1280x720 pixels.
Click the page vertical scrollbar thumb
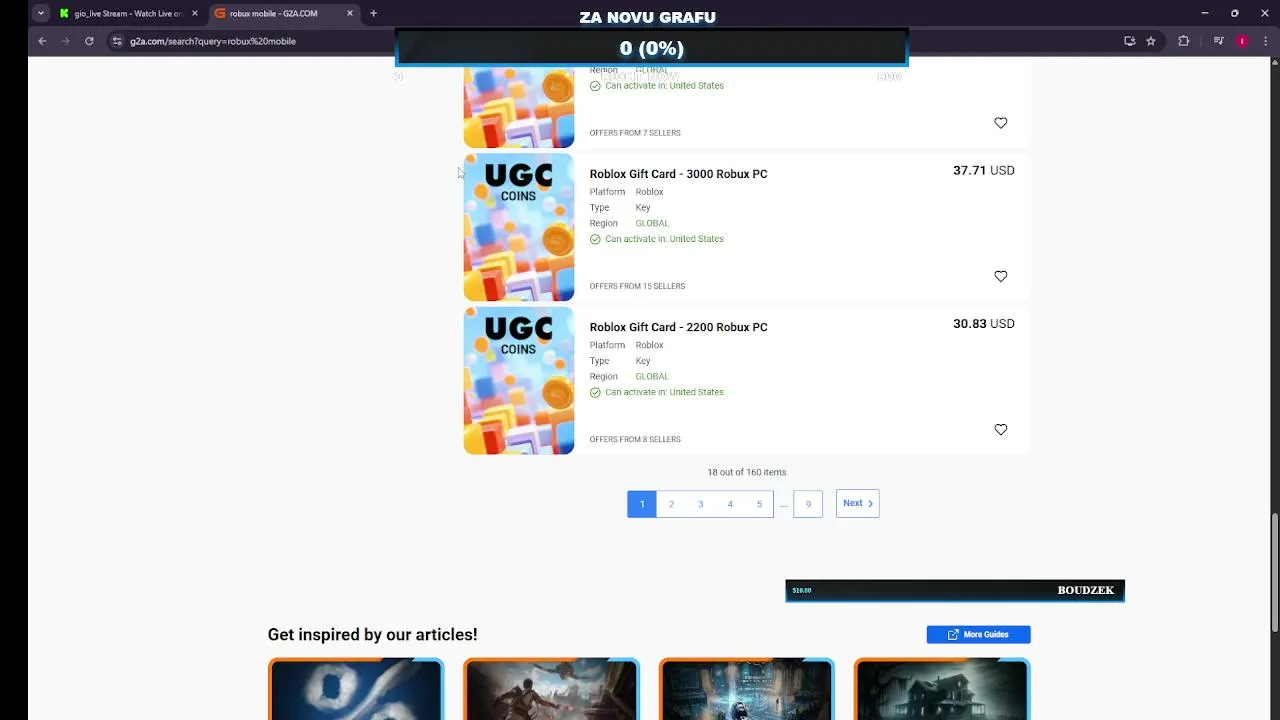[x=1274, y=573]
